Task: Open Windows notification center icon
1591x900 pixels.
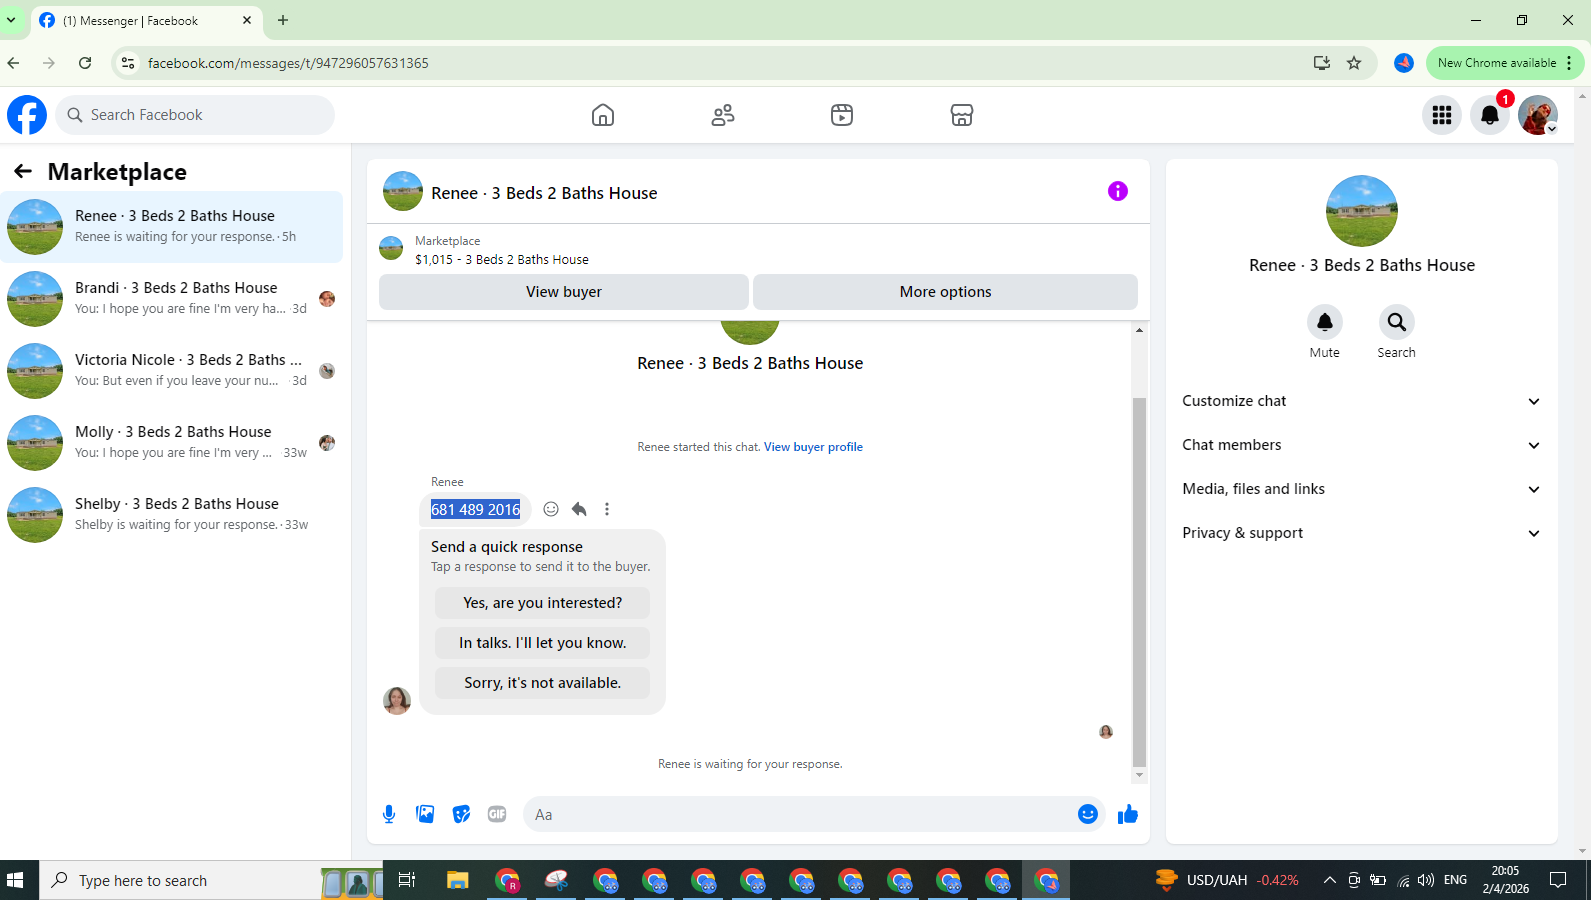Action: (1558, 880)
